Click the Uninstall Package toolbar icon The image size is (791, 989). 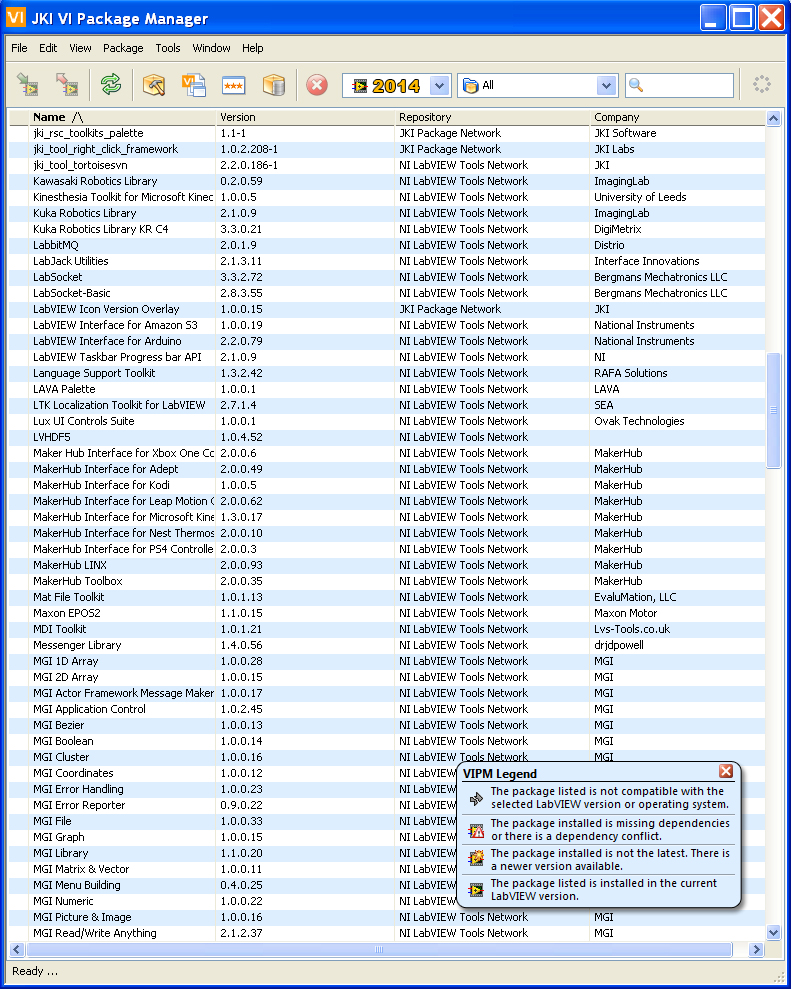(67, 86)
